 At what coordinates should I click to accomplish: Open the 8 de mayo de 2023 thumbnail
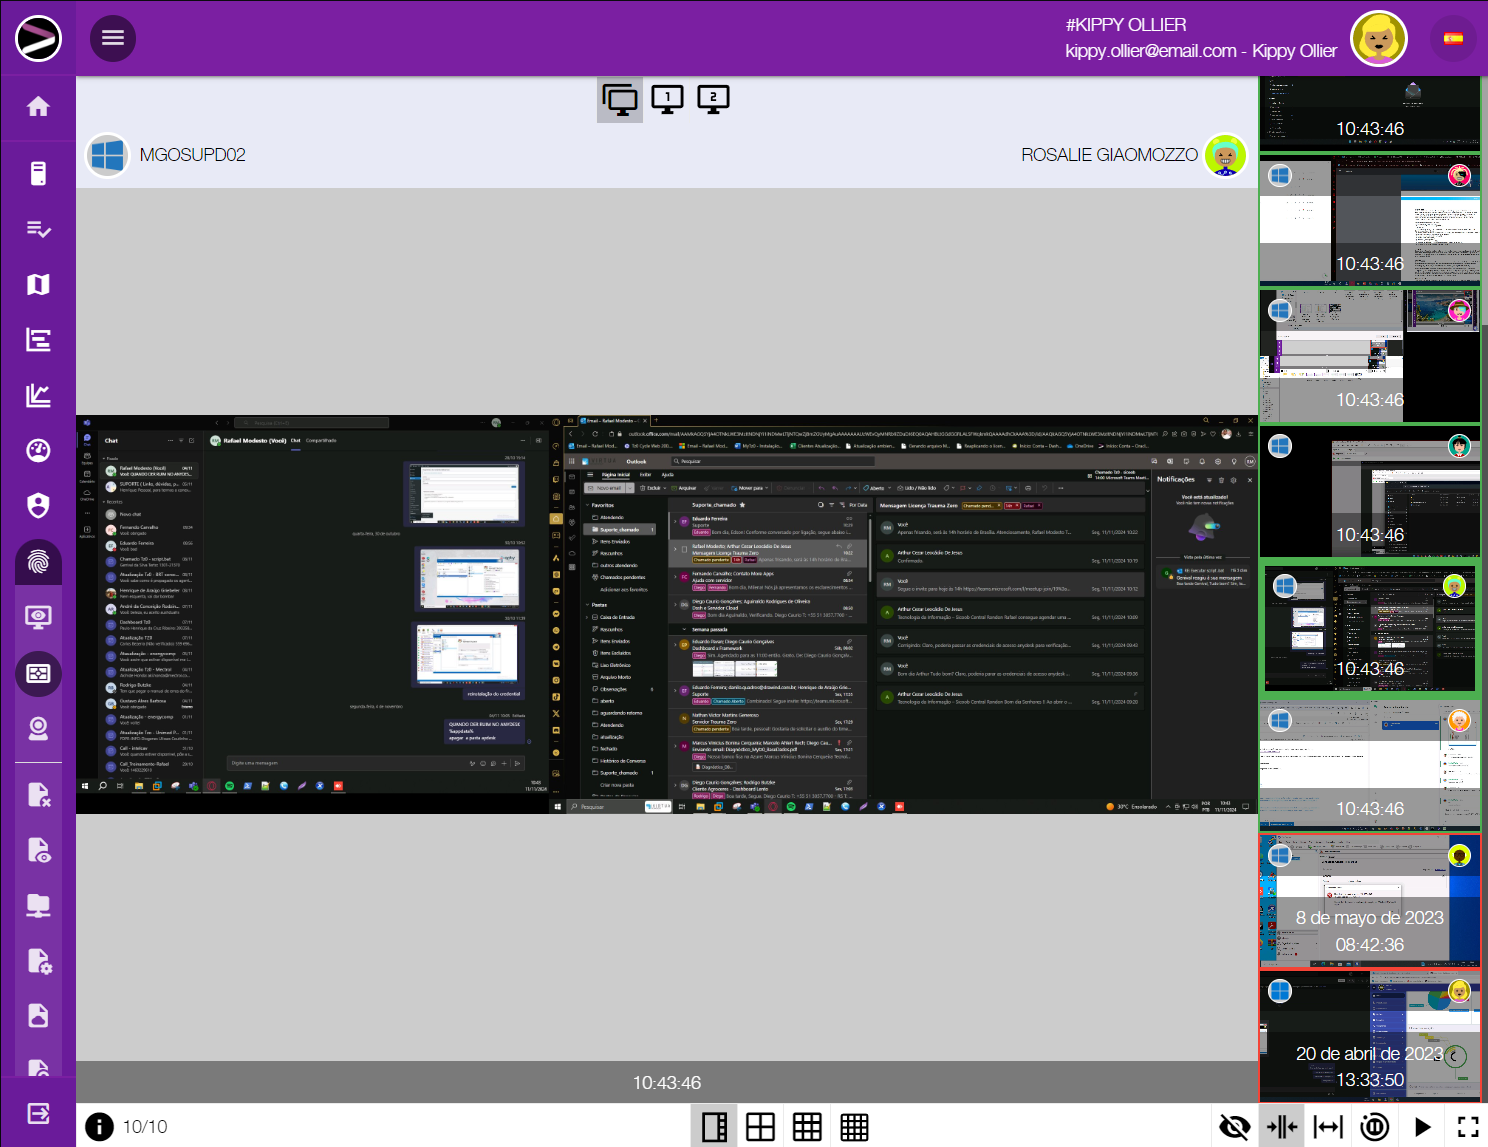[x=1369, y=901]
